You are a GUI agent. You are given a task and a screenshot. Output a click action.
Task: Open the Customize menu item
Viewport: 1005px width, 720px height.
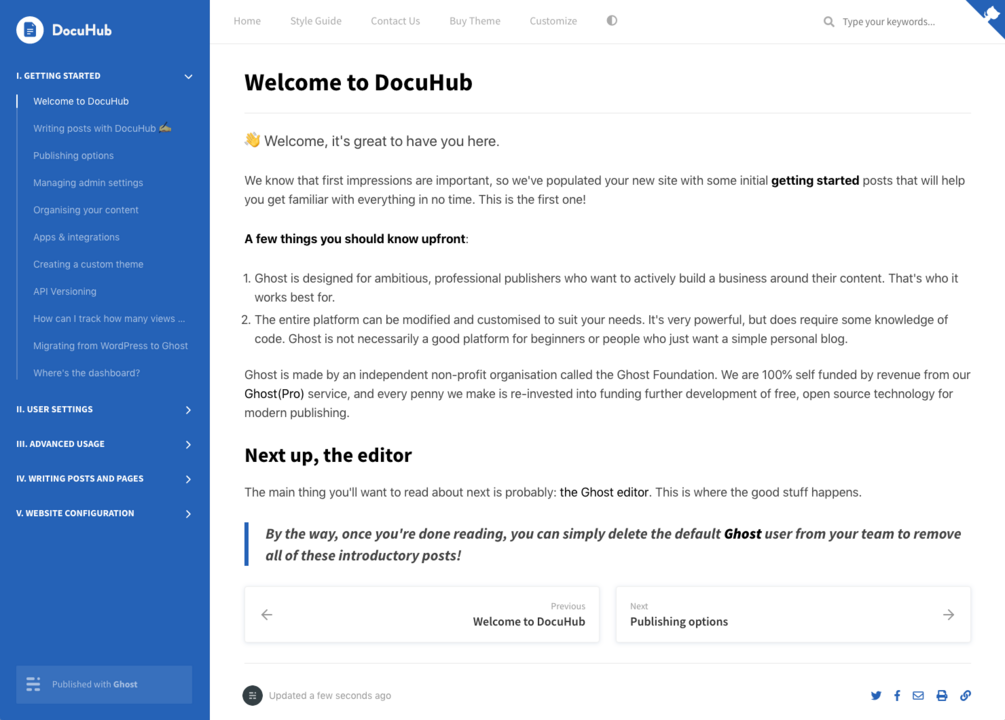pos(553,21)
